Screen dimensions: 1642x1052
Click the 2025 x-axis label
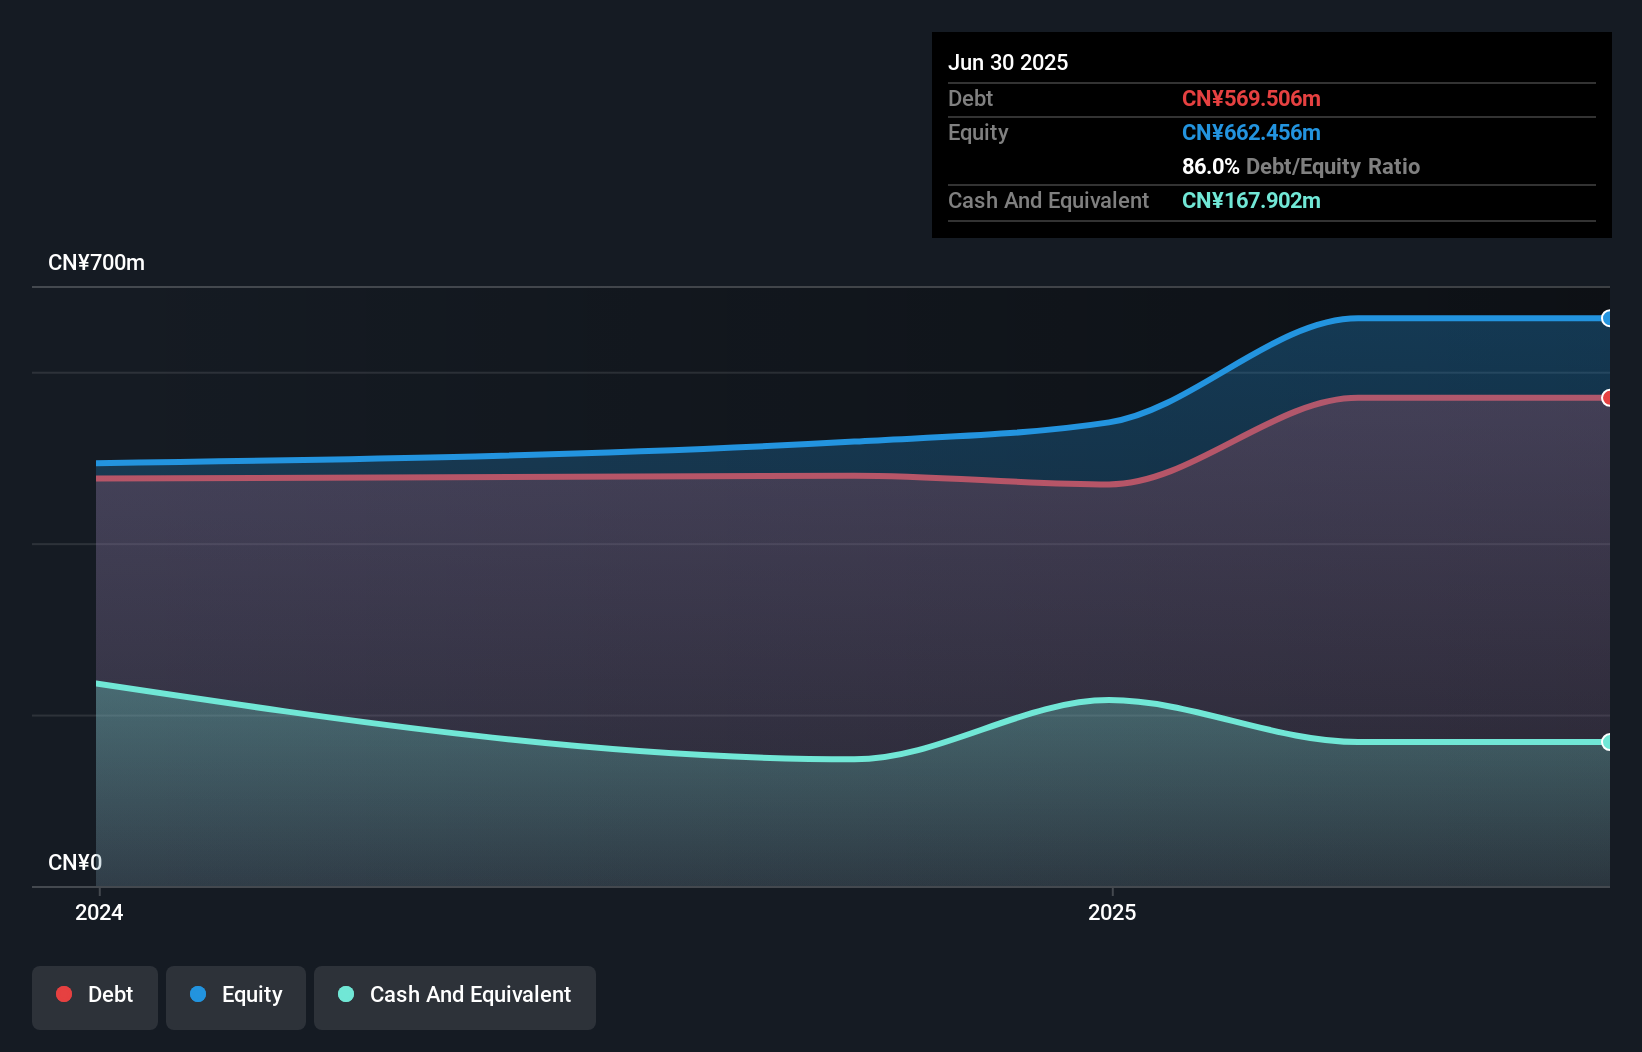click(1112, 912)
